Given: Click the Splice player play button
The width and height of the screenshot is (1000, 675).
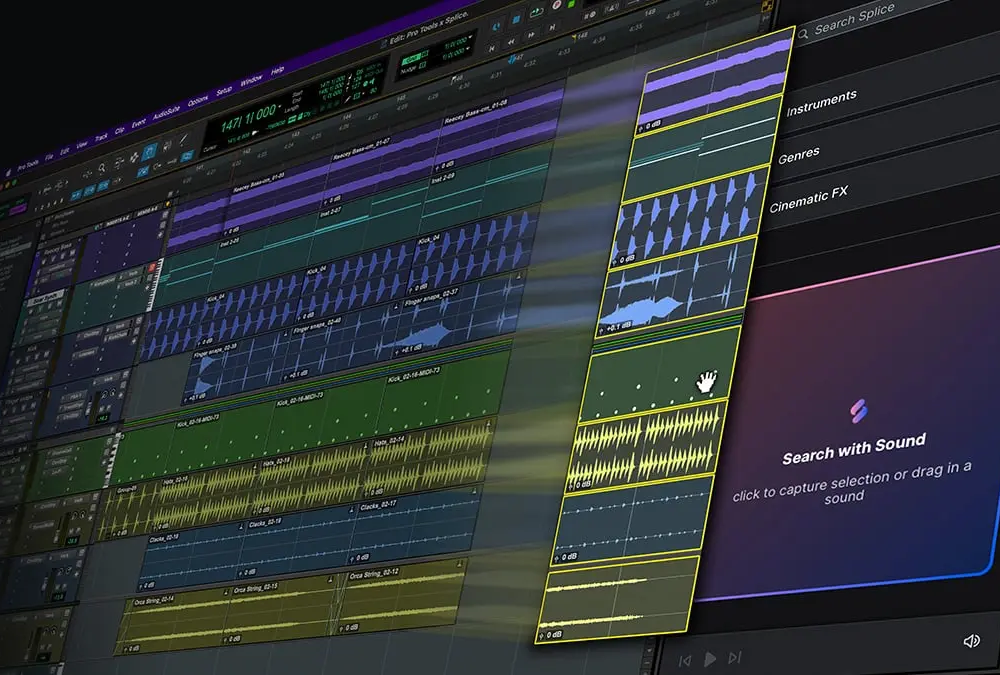Looking at the screenshot, I should click(710, 659).
